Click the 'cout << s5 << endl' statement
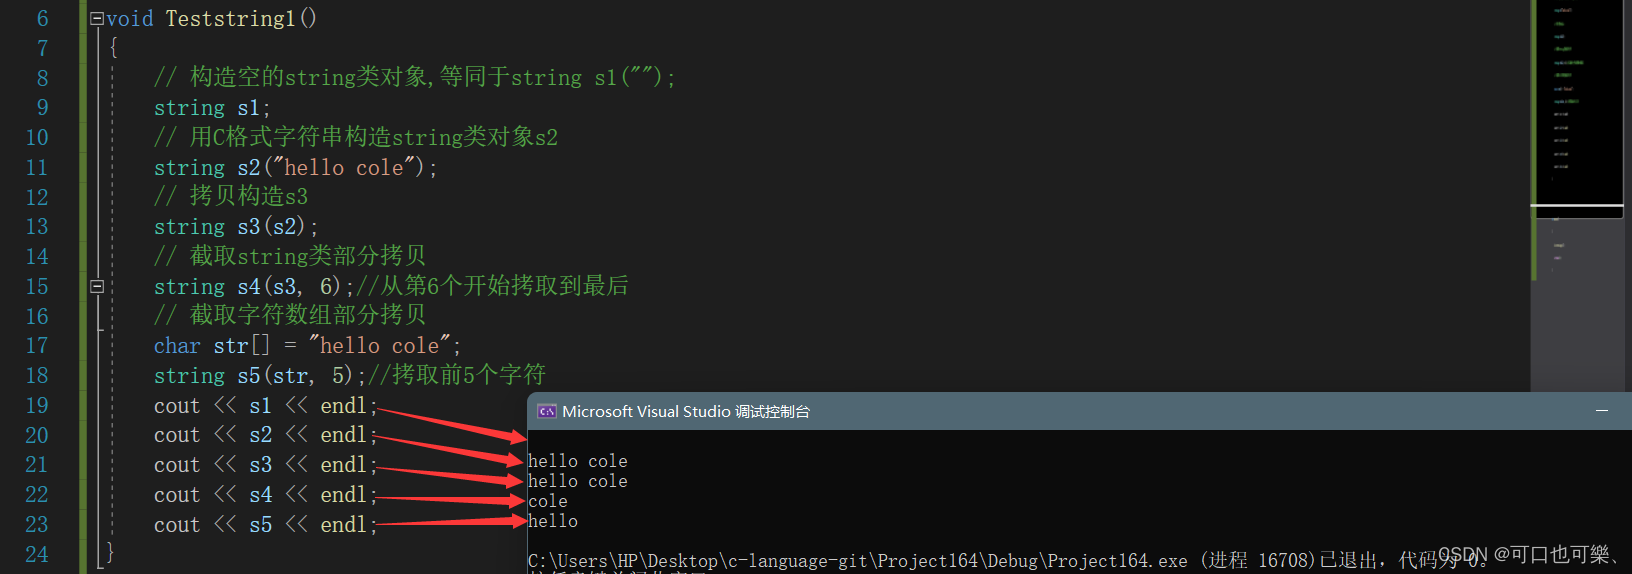Image resolution: width=1632 pixels, height=574 pixels. (265, 524)
